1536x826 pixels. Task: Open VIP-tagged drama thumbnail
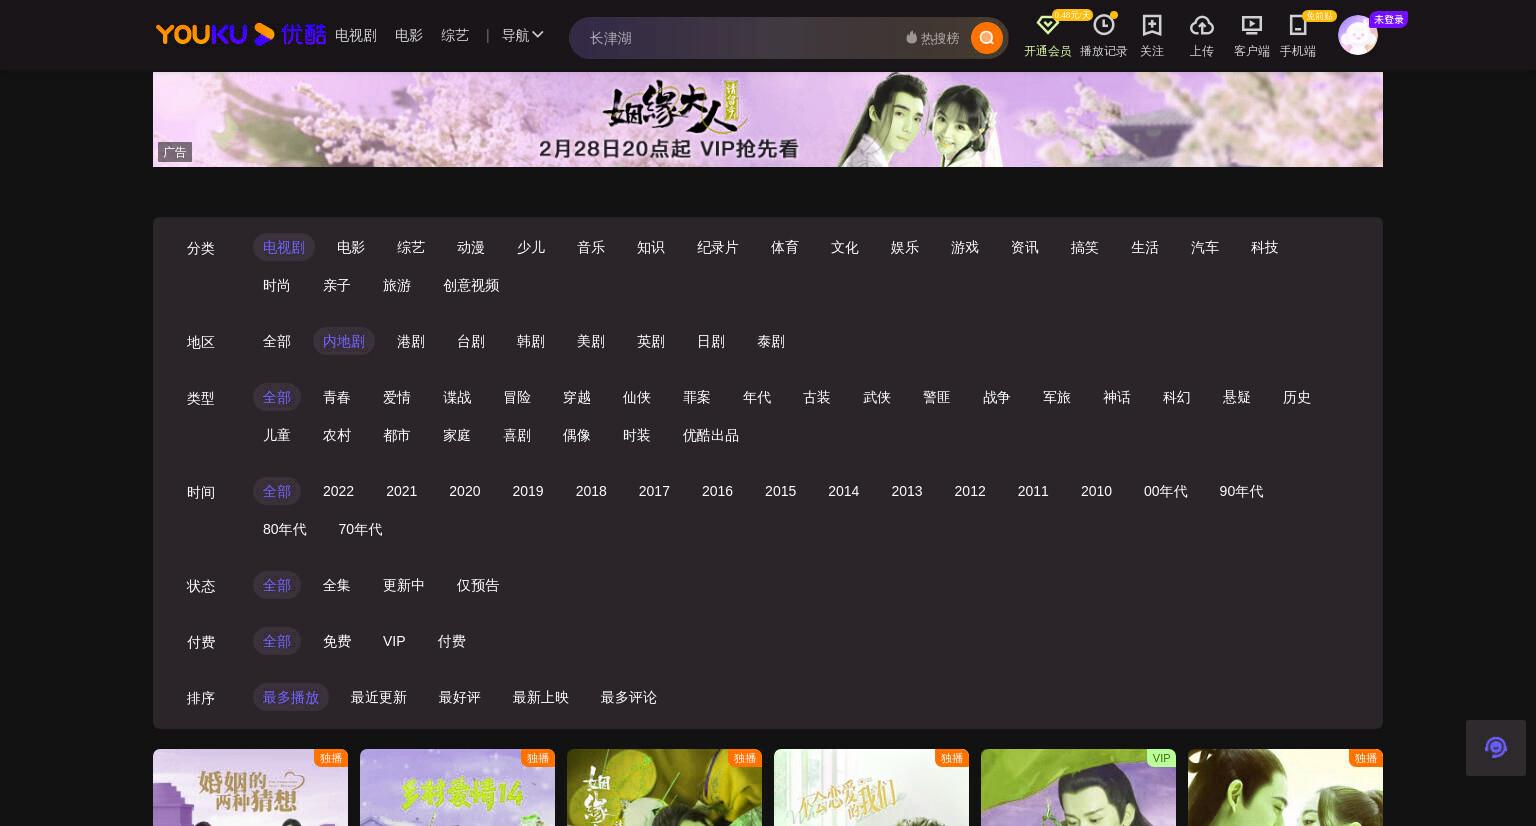tap(1078, 788)
